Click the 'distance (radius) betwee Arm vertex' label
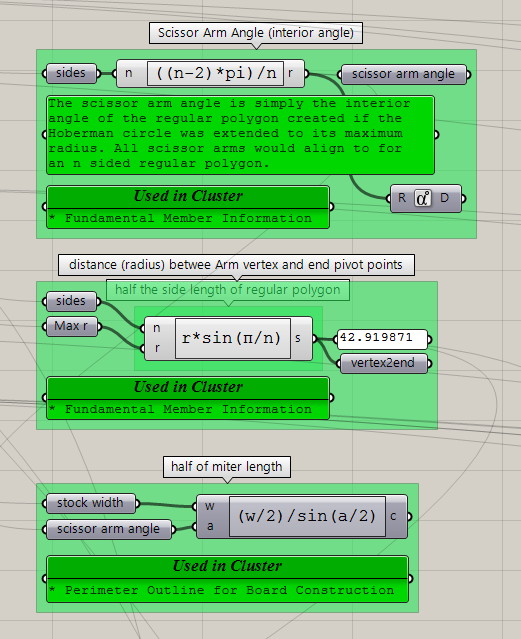The width and height of the screenshot is (521, 639). click(x=236, y=265)
